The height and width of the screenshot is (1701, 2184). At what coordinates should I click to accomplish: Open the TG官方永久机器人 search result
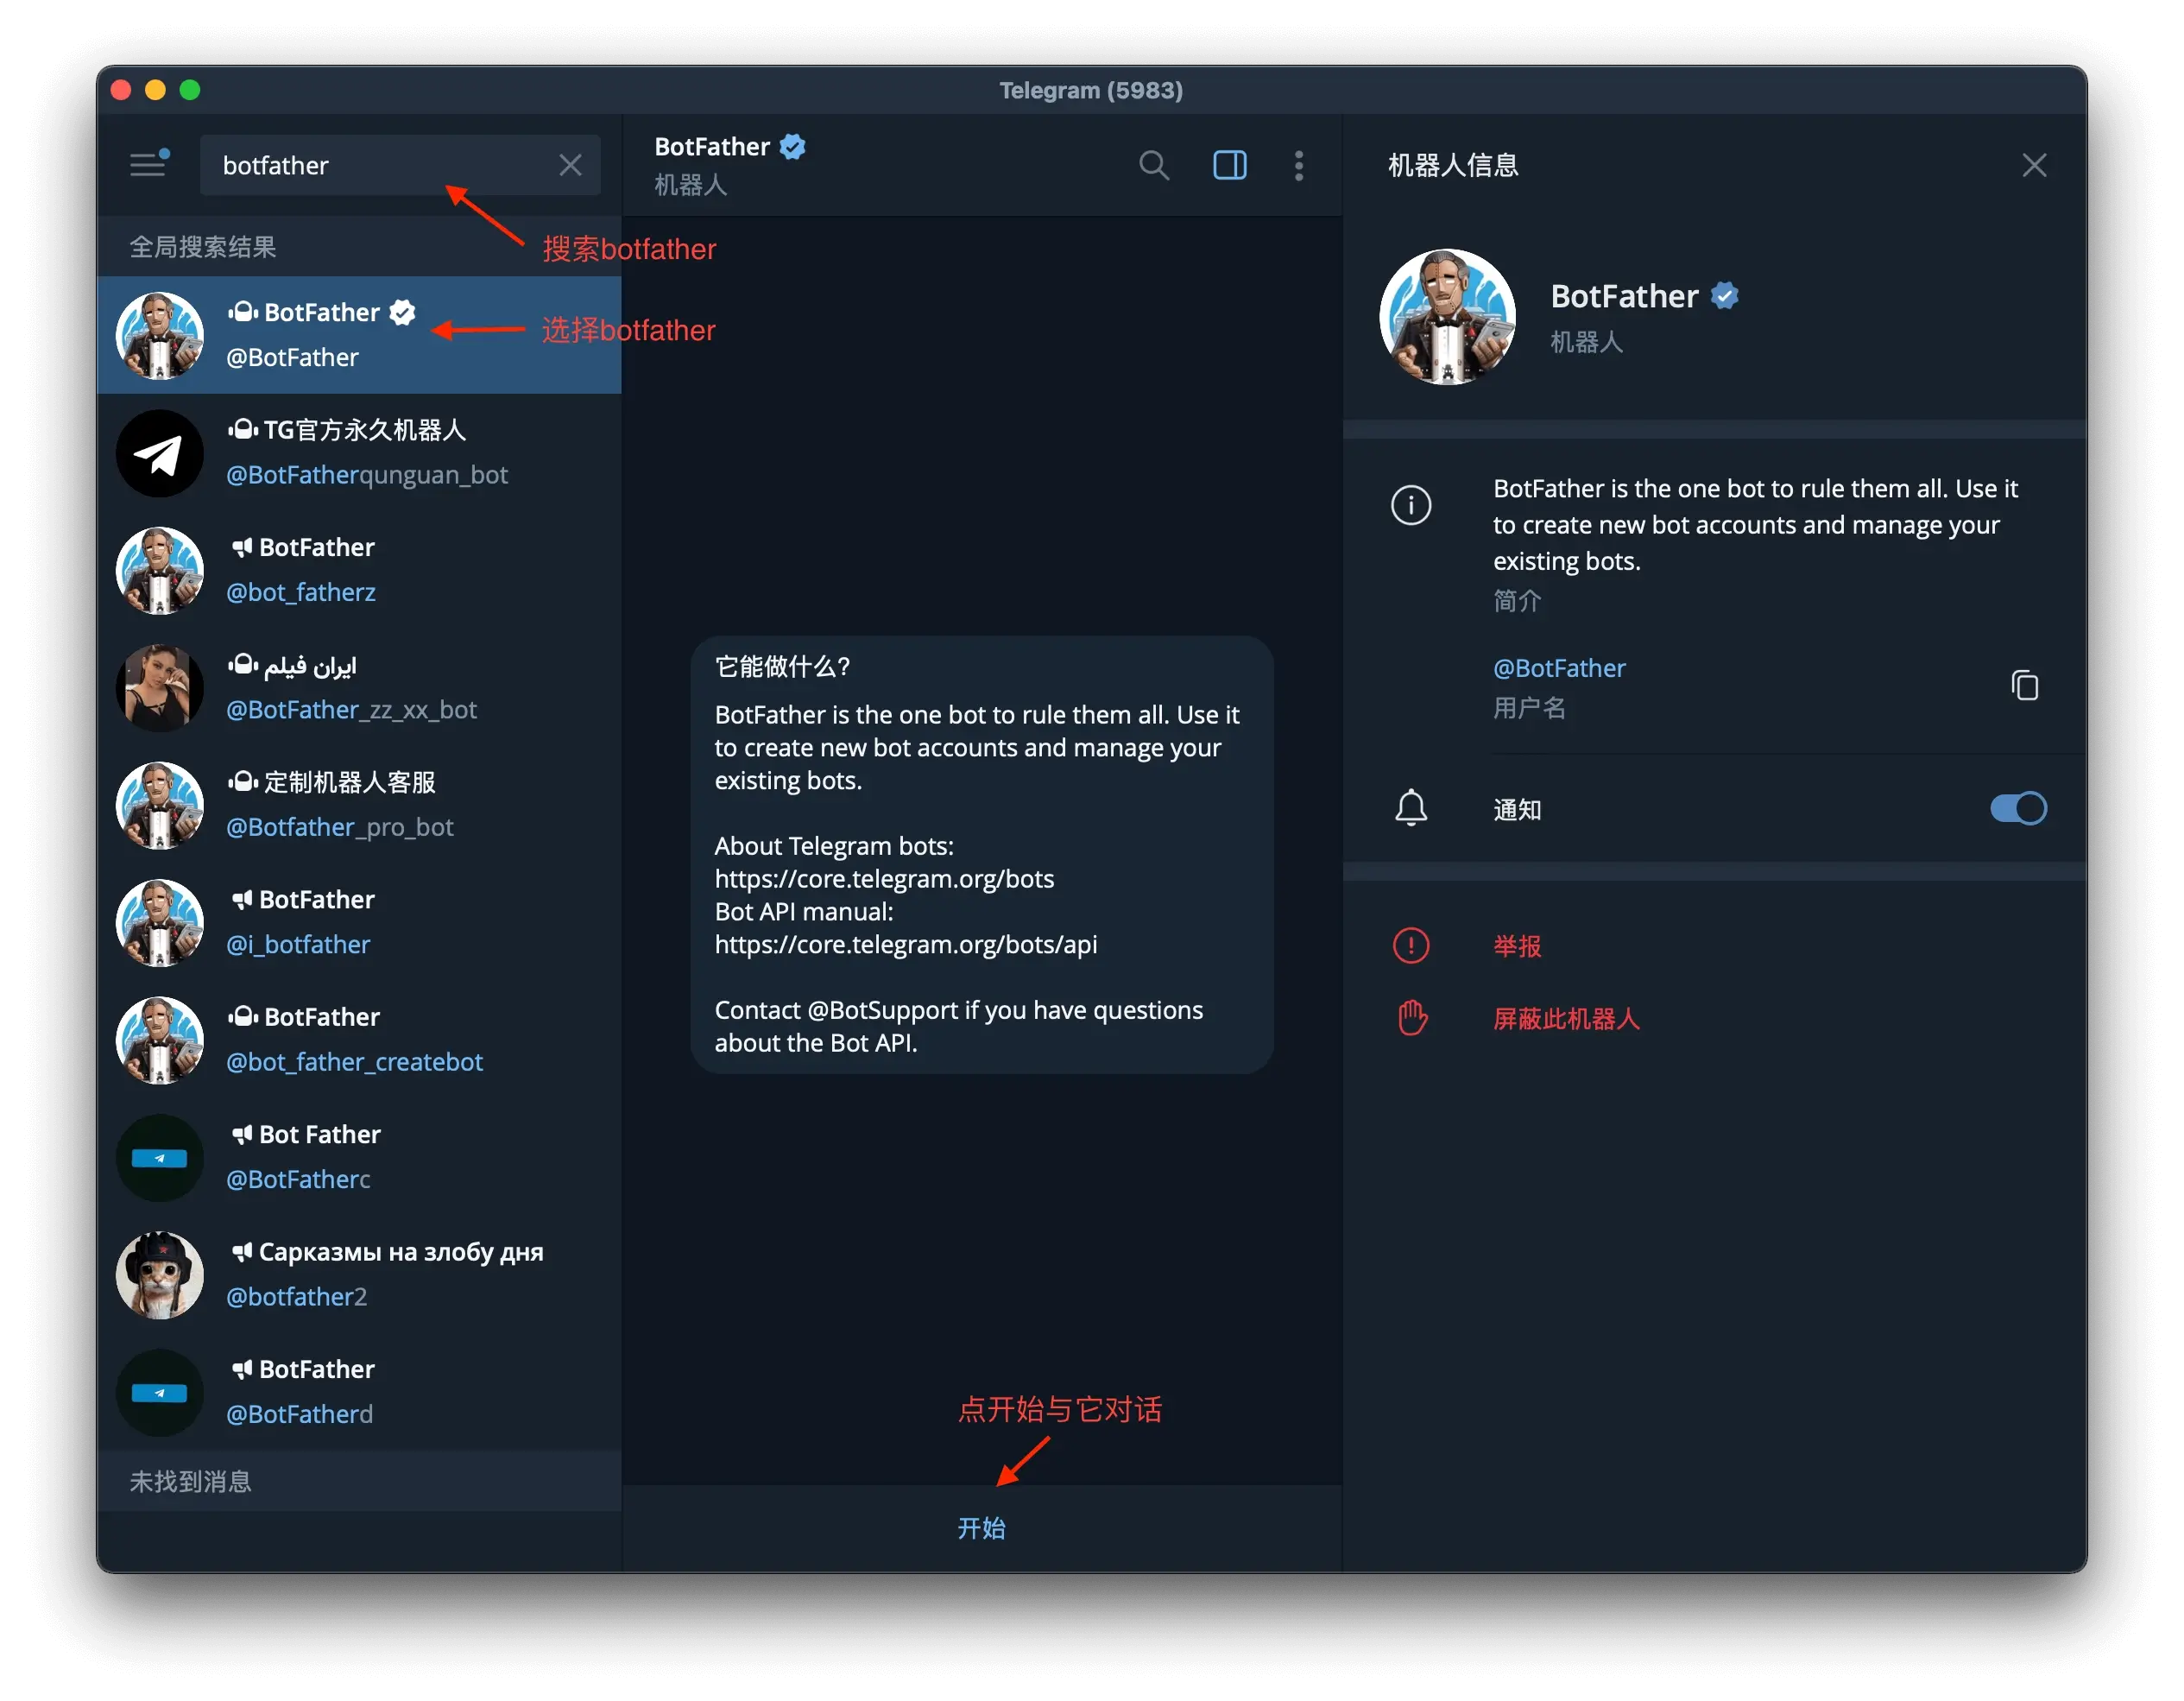point(359,452)
